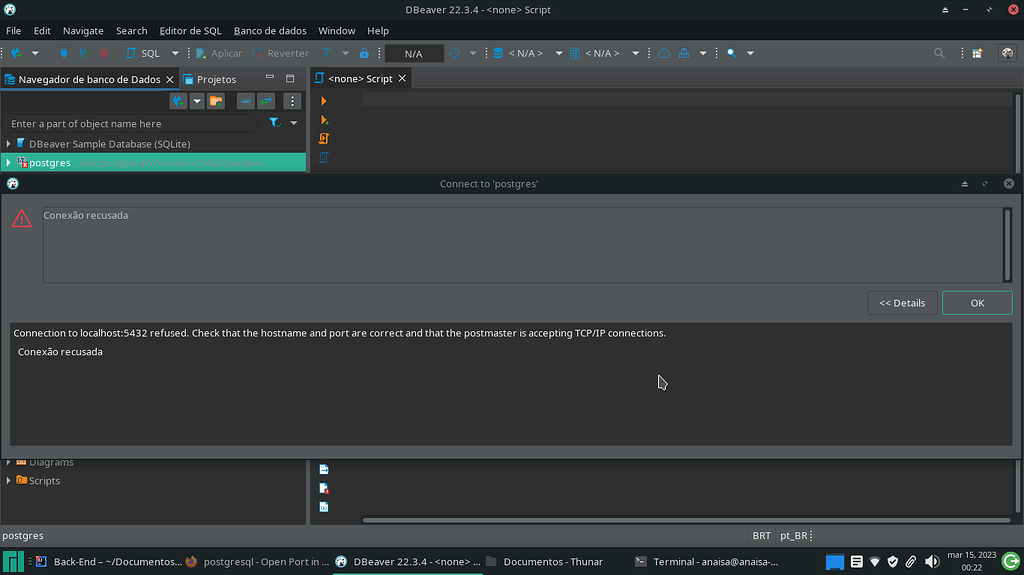This screenshot has height=575, width=1024.
Task: Click the OK button in error dialog
Action: [976, 303]
